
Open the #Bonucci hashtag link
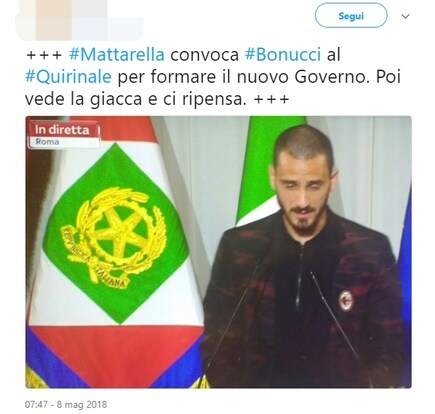[283, 54]
